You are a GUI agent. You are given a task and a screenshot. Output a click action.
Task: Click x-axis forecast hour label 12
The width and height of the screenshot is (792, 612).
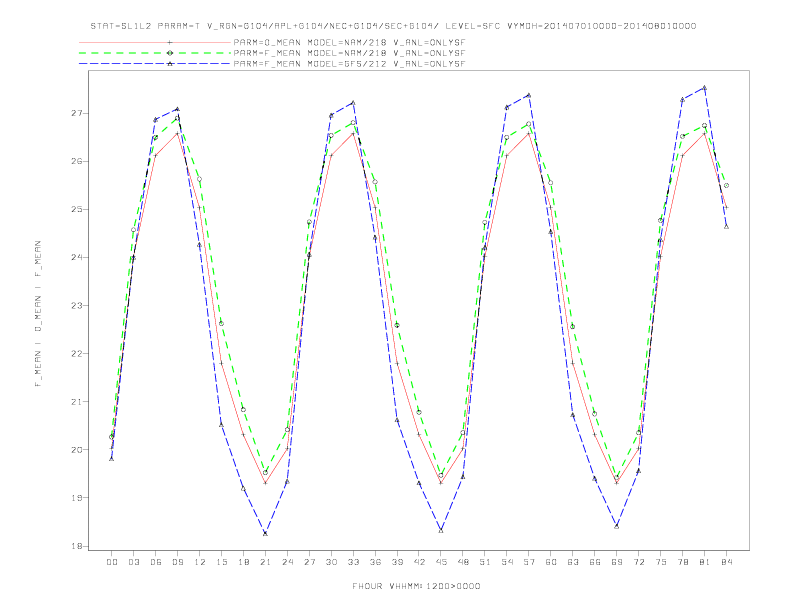pyautogui.click(x=200, y=562)
